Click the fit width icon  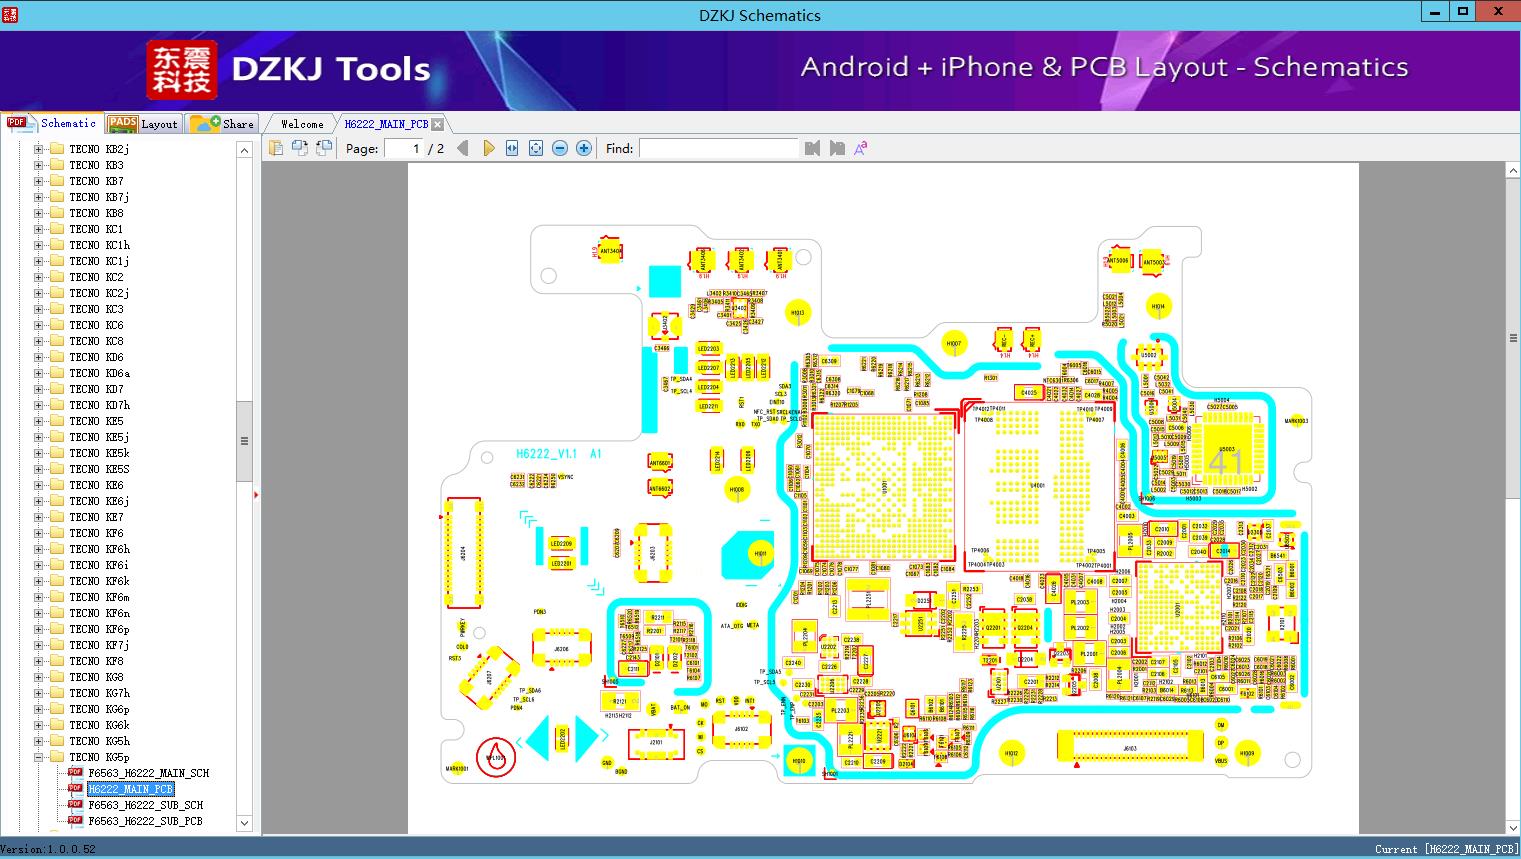[x=512, y=148]
